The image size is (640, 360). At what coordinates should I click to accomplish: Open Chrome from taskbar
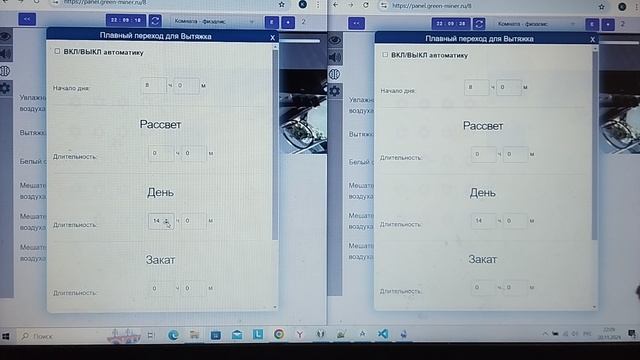(x=279, y=334)
